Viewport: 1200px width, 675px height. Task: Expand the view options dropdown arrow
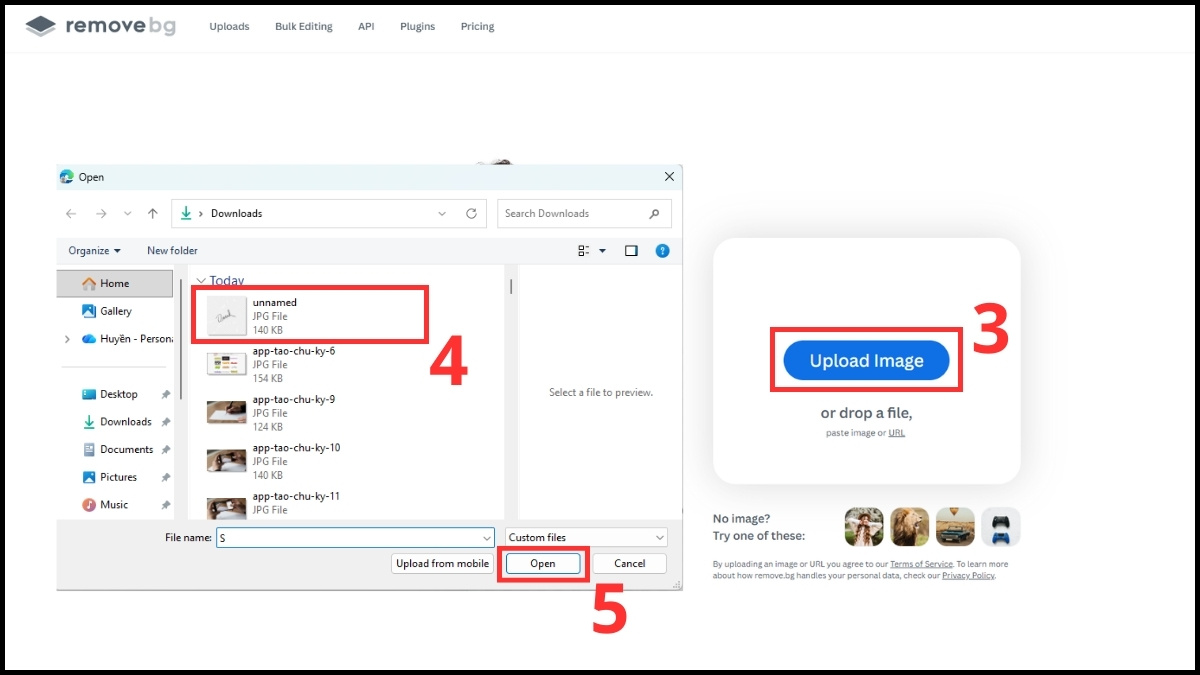pyautogui.click(x=603, y=251)
